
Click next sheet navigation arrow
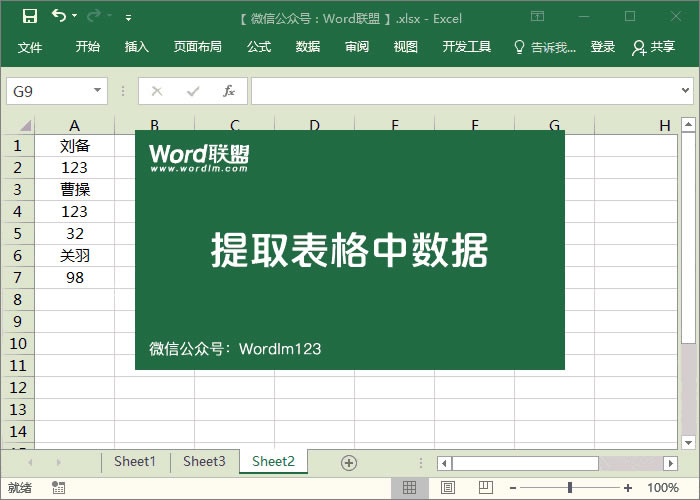[x=58, y=462]
